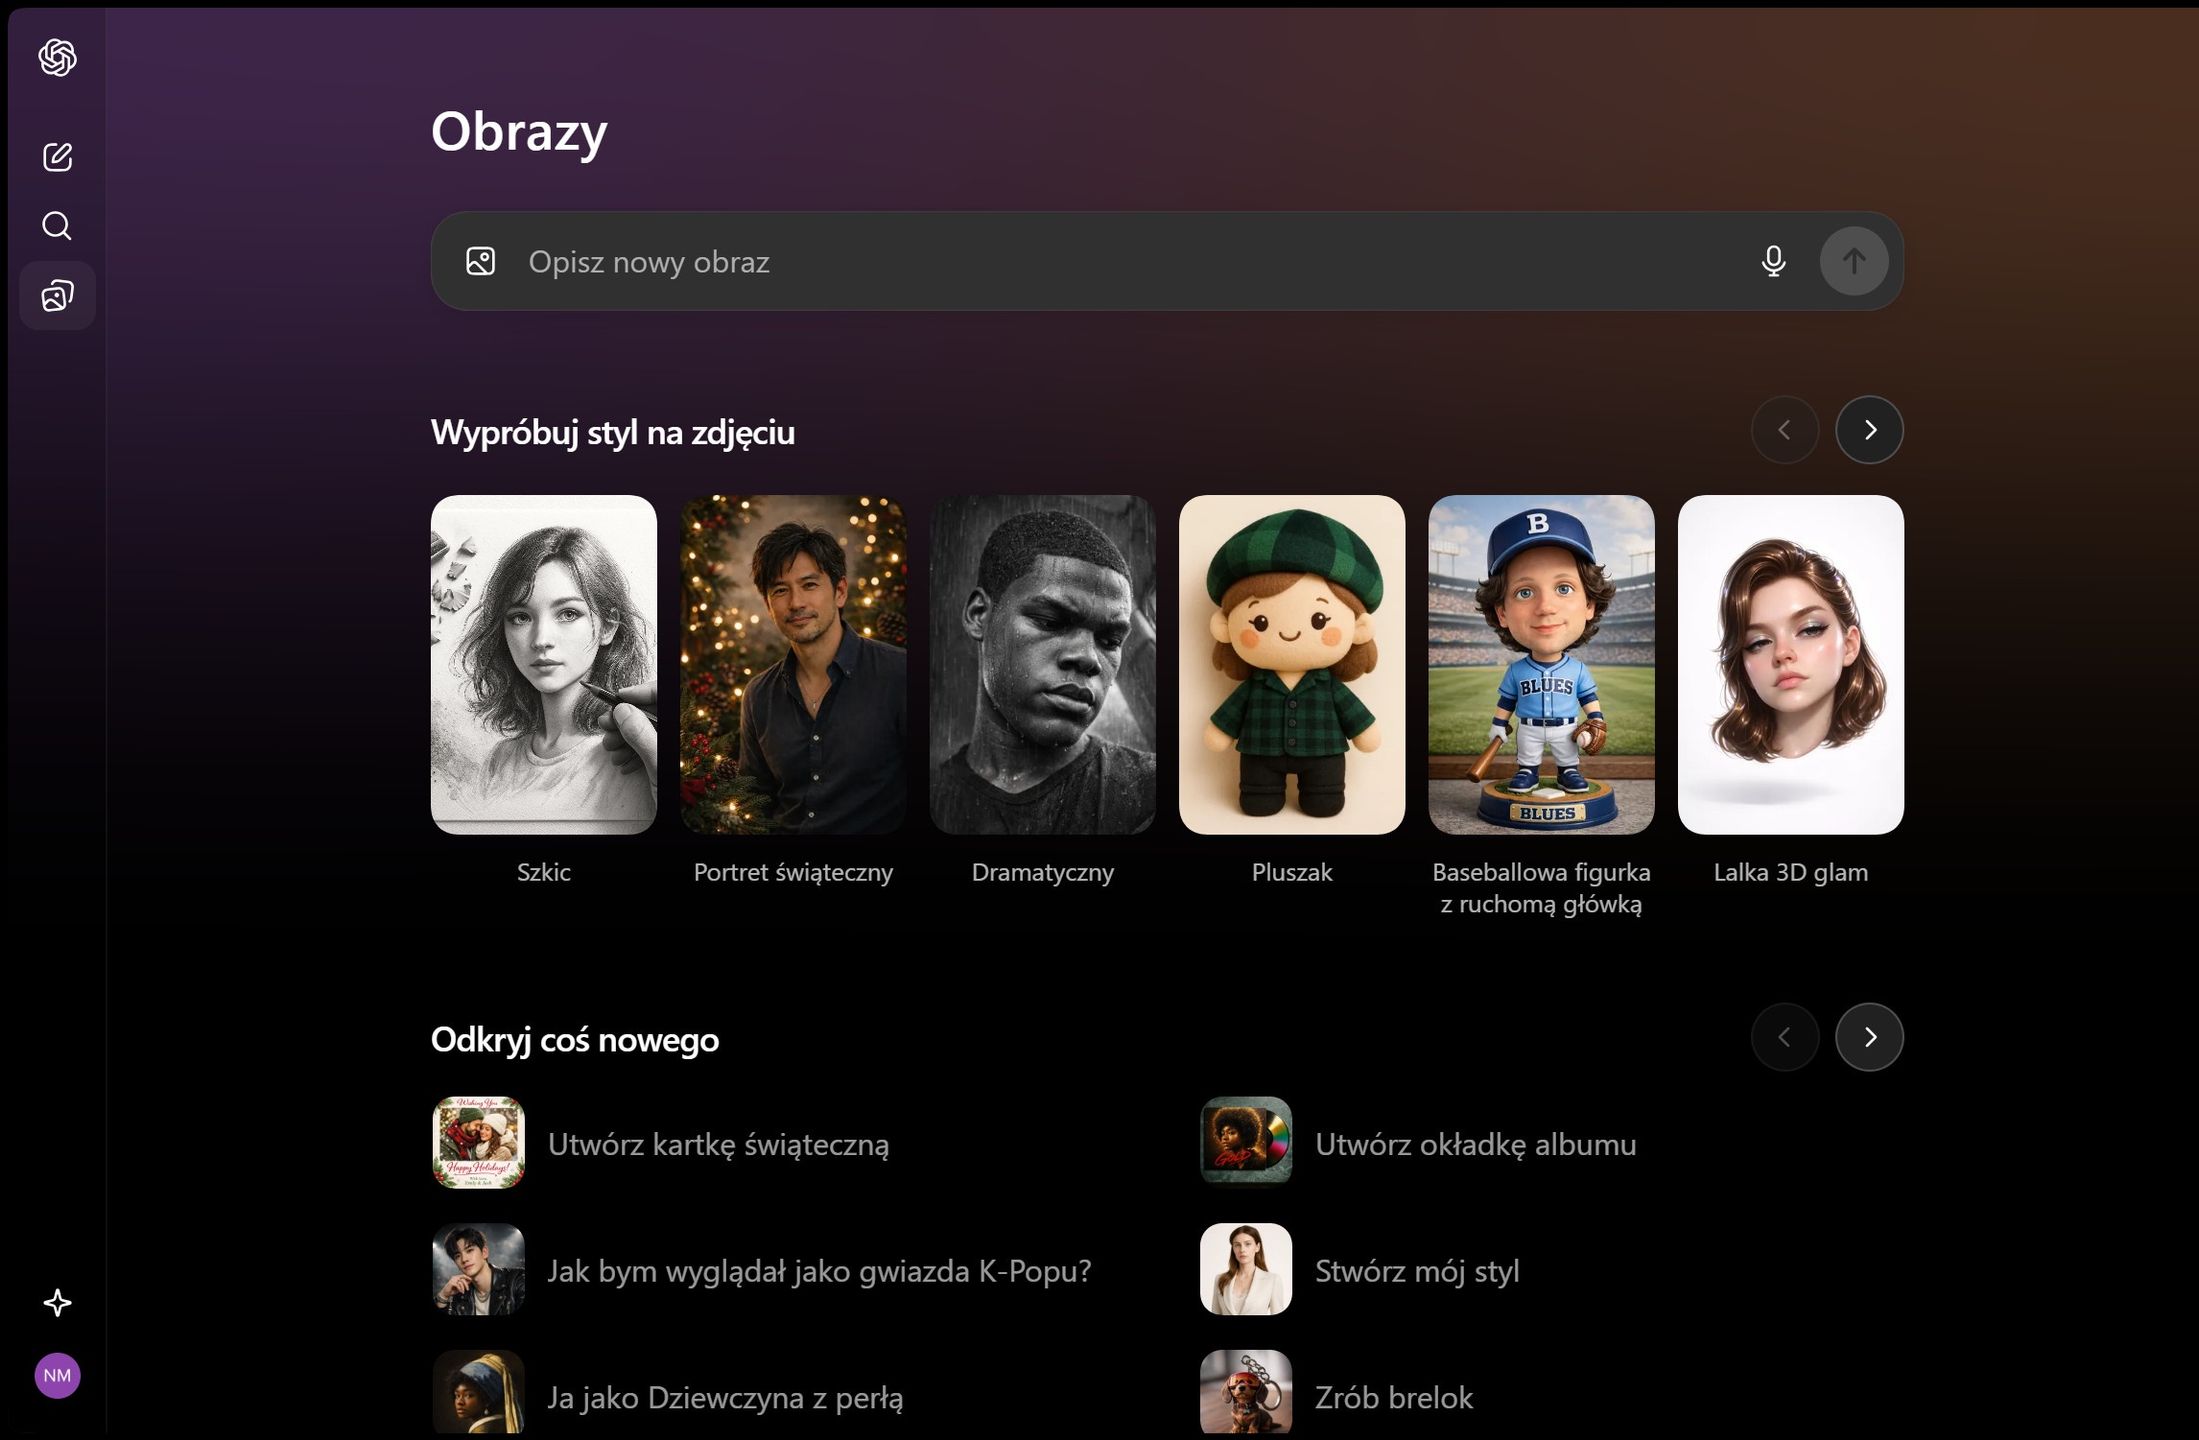
Task: Click the send arrow button
Action: pos(1854,261)
